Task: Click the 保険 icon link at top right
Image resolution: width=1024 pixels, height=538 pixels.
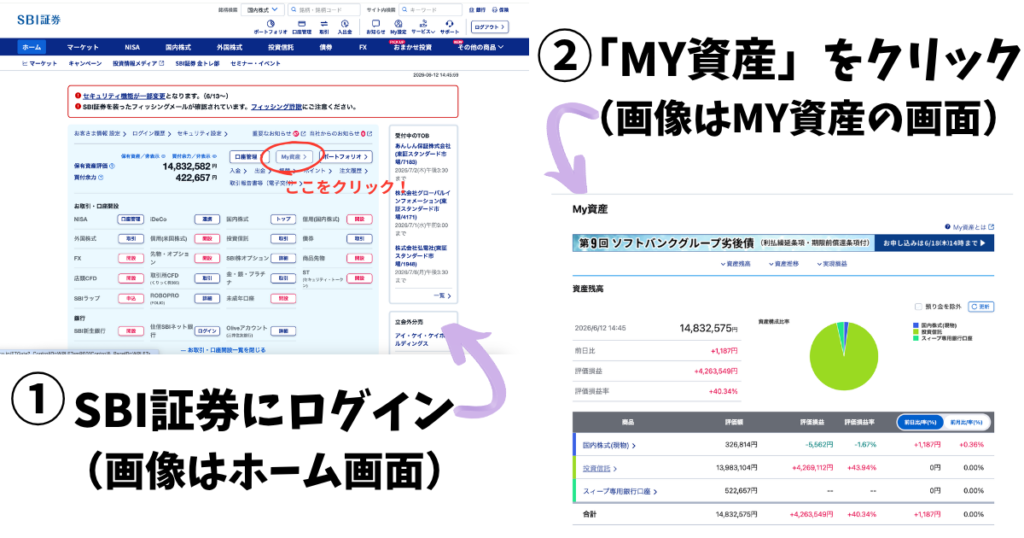Action: click(x=501, y=10)
